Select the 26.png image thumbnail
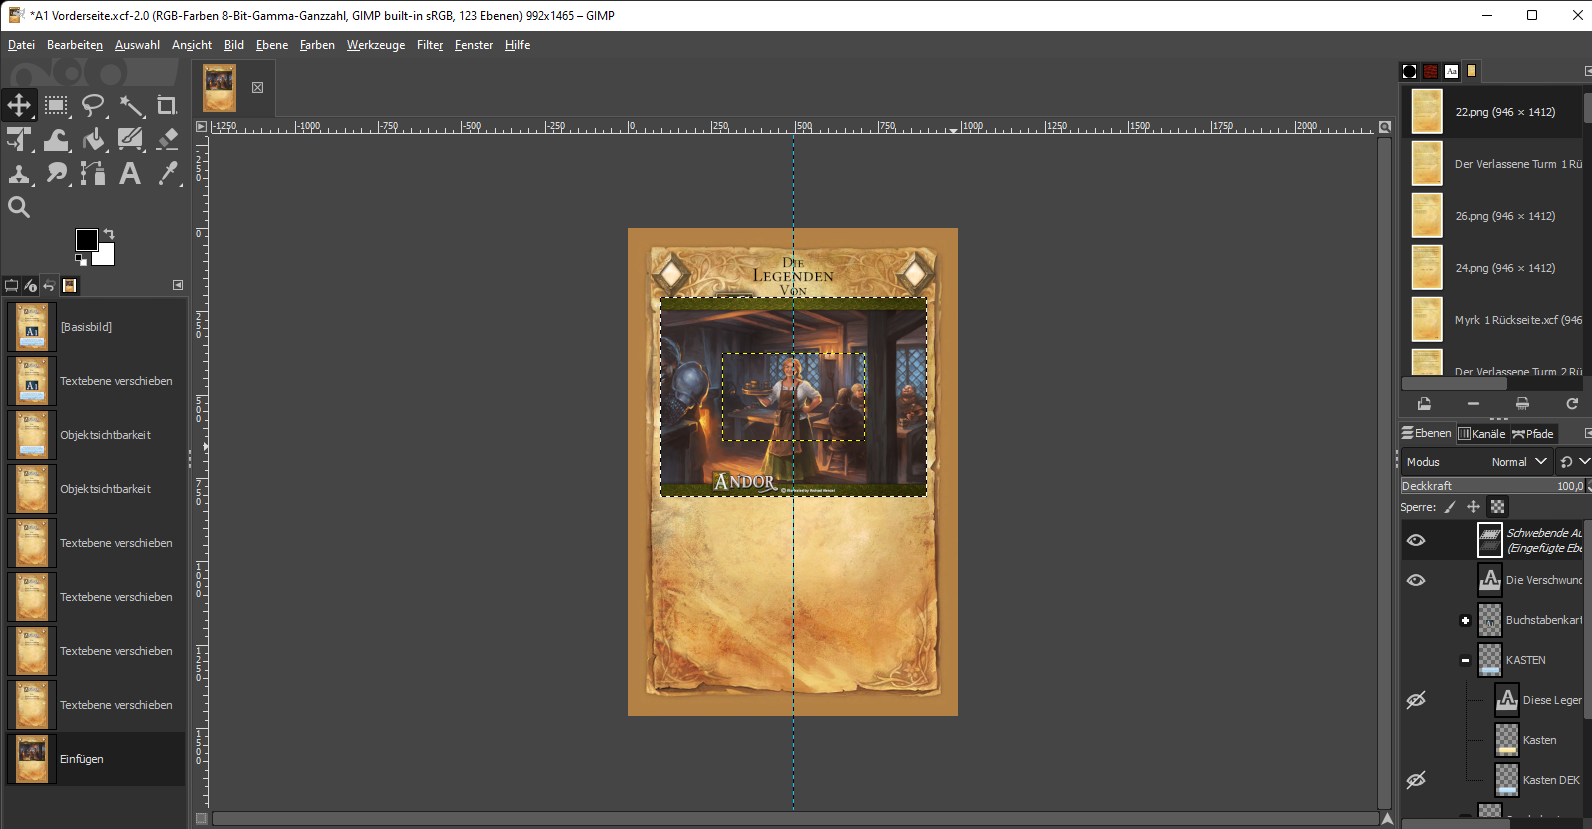1592x829 pixels. 1427,216
